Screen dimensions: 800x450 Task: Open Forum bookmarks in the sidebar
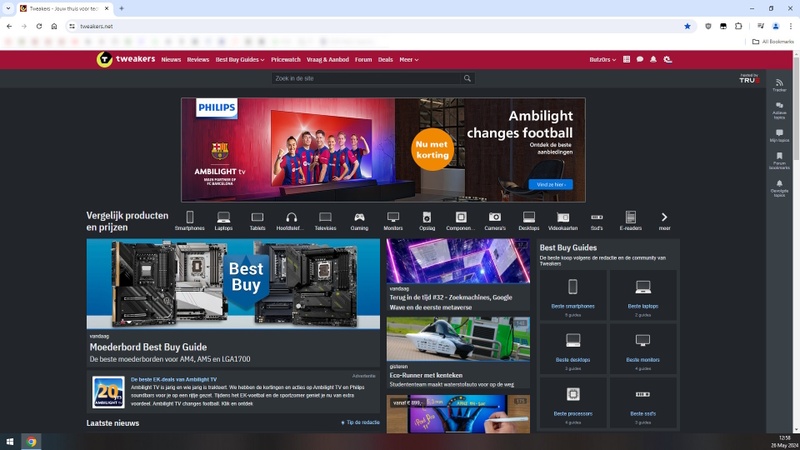779,161
